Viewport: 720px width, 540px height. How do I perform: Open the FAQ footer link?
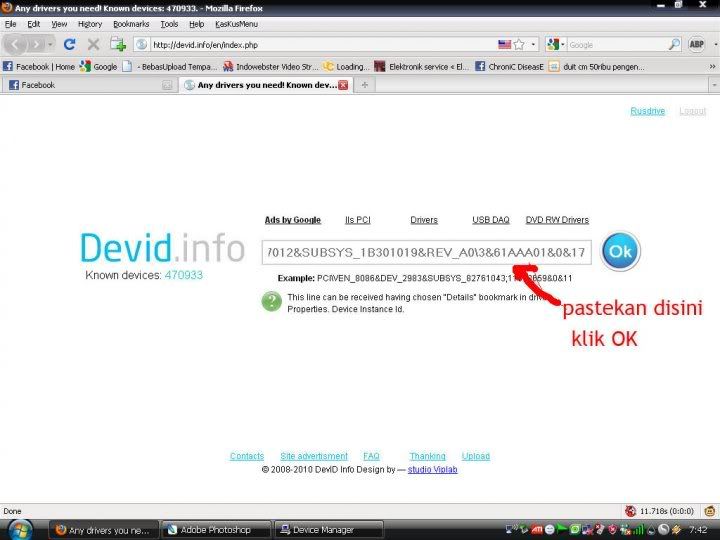point(371,456)
